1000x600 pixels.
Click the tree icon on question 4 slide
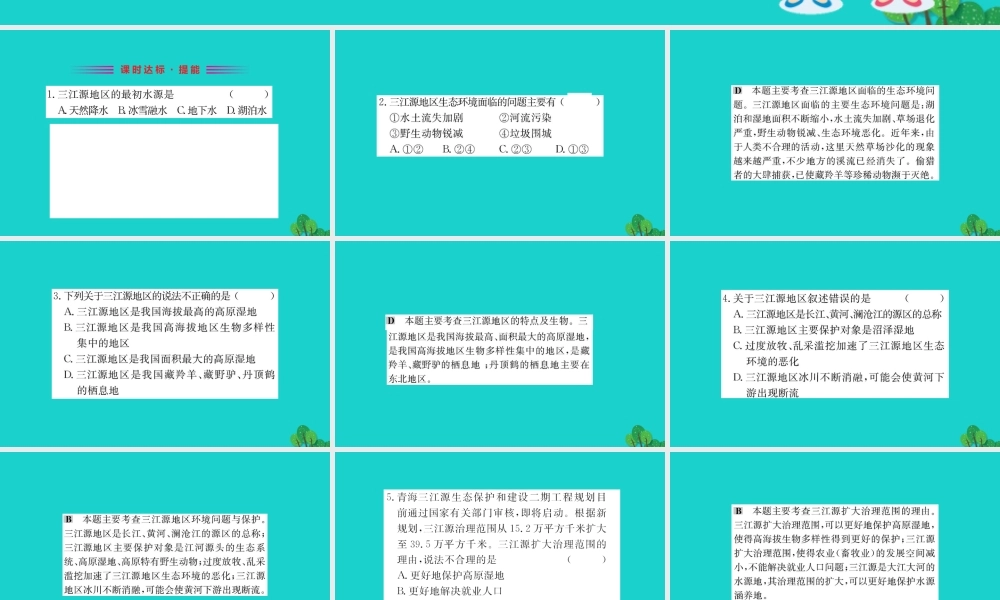979,436
